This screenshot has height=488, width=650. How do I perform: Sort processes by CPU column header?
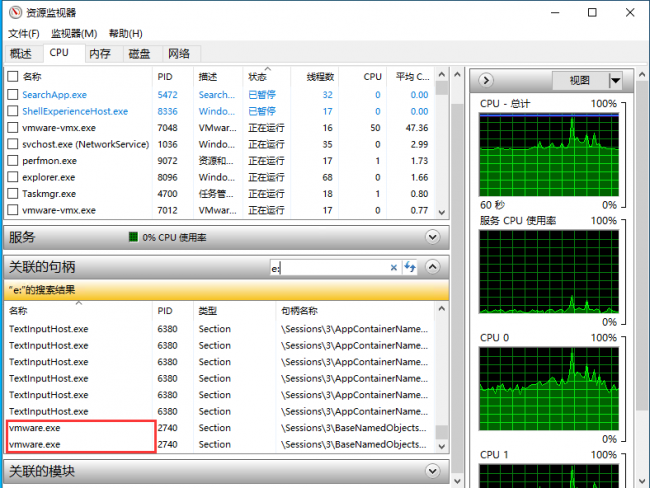[x=363, y=77]
